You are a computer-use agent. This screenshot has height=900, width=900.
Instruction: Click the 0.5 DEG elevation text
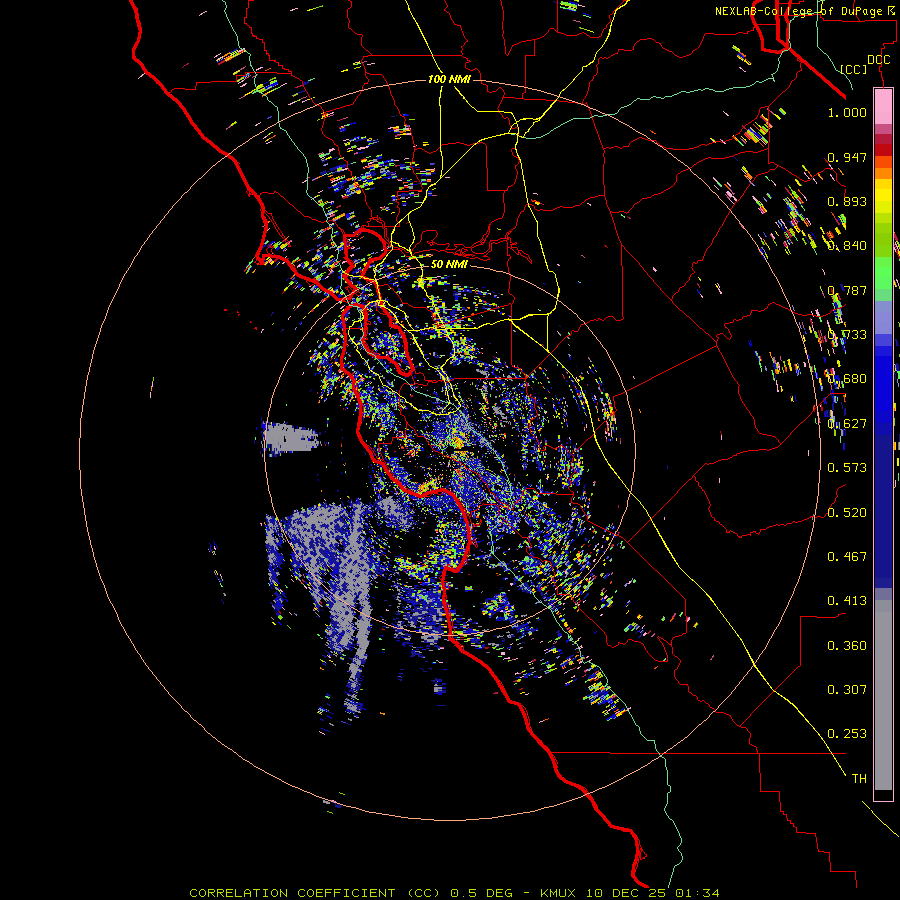point(480,893)
